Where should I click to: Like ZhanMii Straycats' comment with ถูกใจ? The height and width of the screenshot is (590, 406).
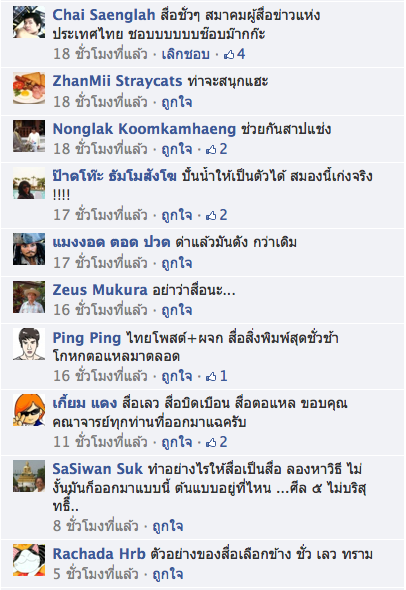(177, 102)
